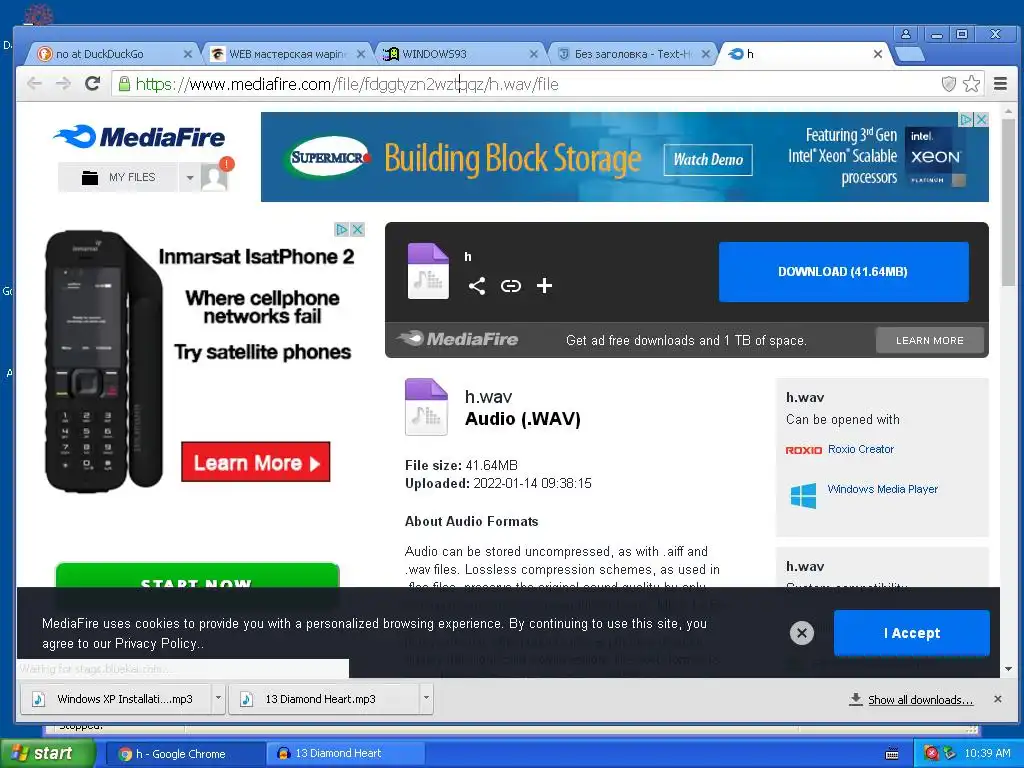Click the 'About Audio Formats' heading
The height and width of the screenshot is (768, 1024).
pyautogui.click(x=472, y=521)
